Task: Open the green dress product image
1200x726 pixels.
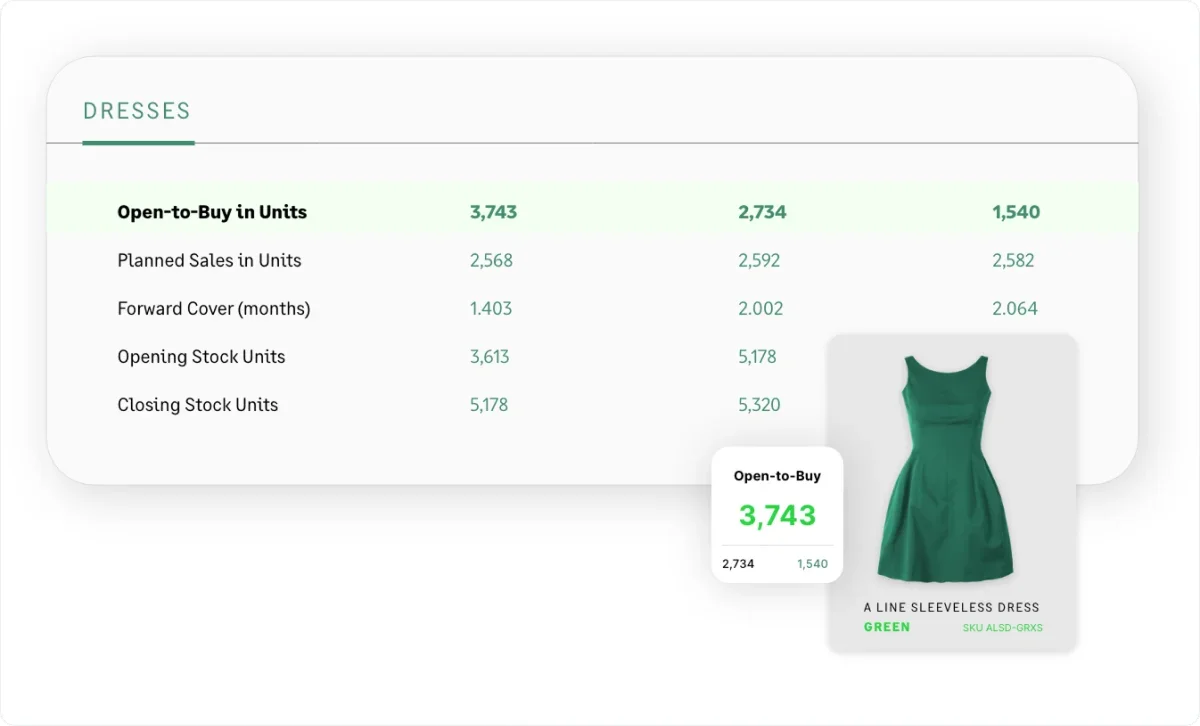Action: tap(945, 468)
